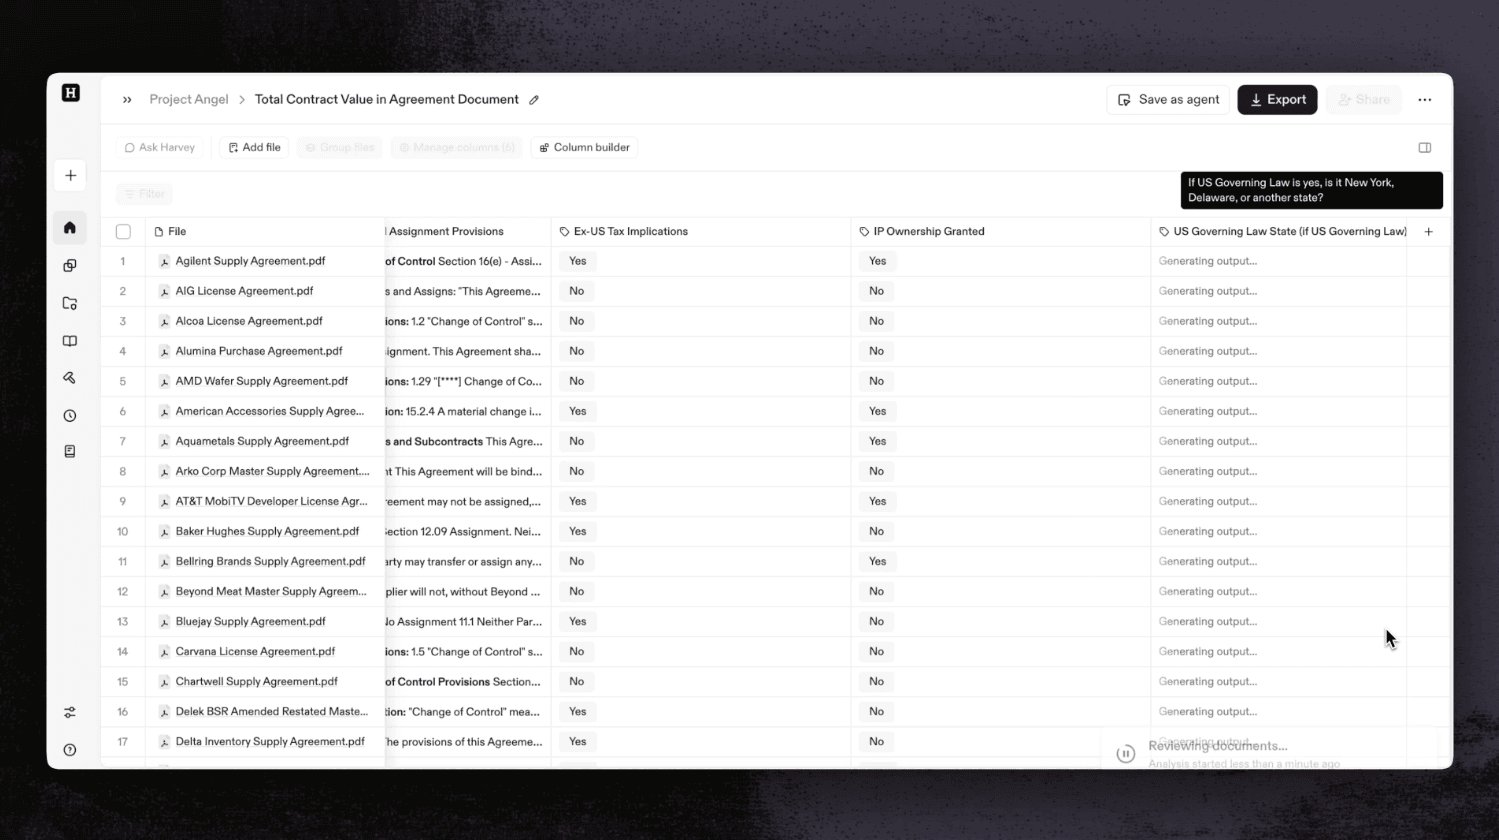Select the Ex-US Tax Implications column header

pyautogui.click(x=701, y=232)
